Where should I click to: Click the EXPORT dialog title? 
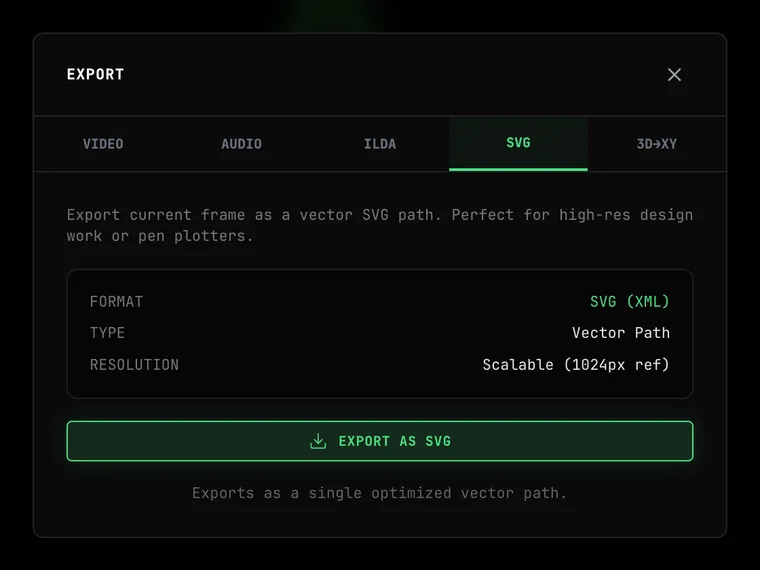pyautogui.click(x=95, y=74)
